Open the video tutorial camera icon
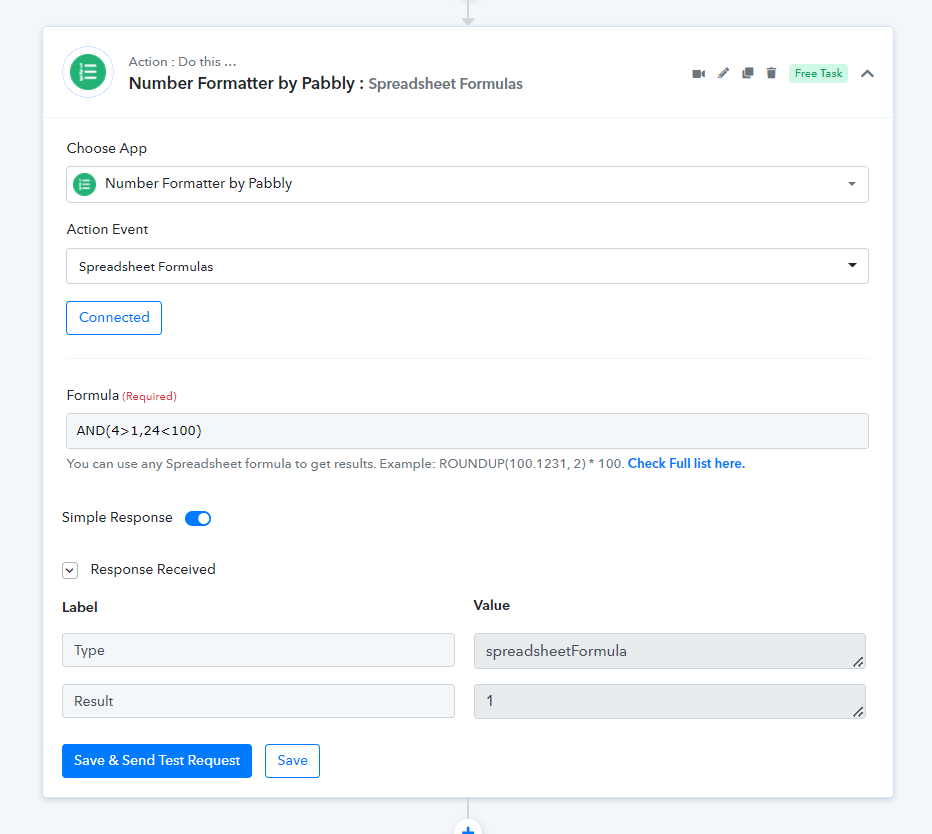The image size is (932, 834). click(699, 73)
